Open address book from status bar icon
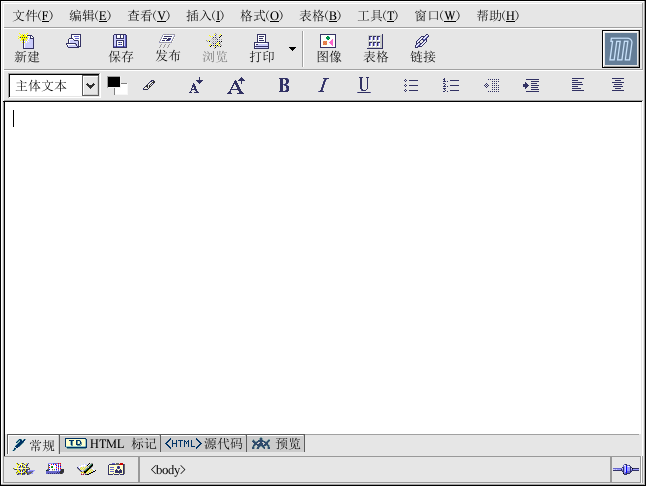 pos(116,469)
